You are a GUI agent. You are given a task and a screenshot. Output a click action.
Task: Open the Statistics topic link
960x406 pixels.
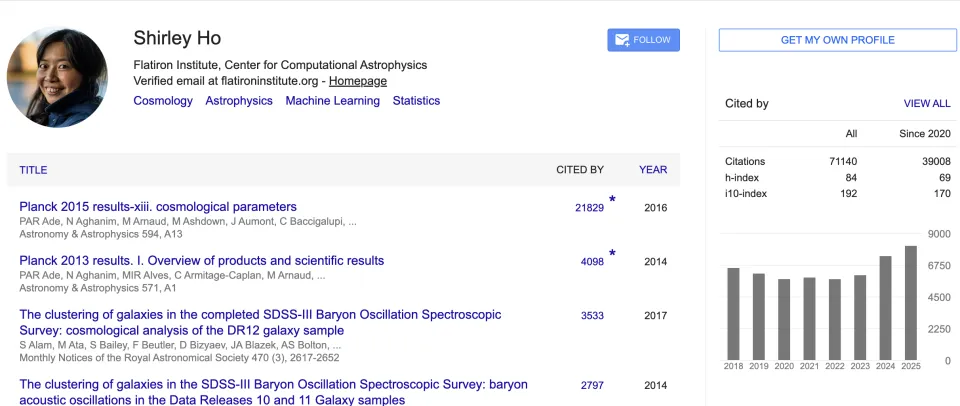tap(416, 101)
